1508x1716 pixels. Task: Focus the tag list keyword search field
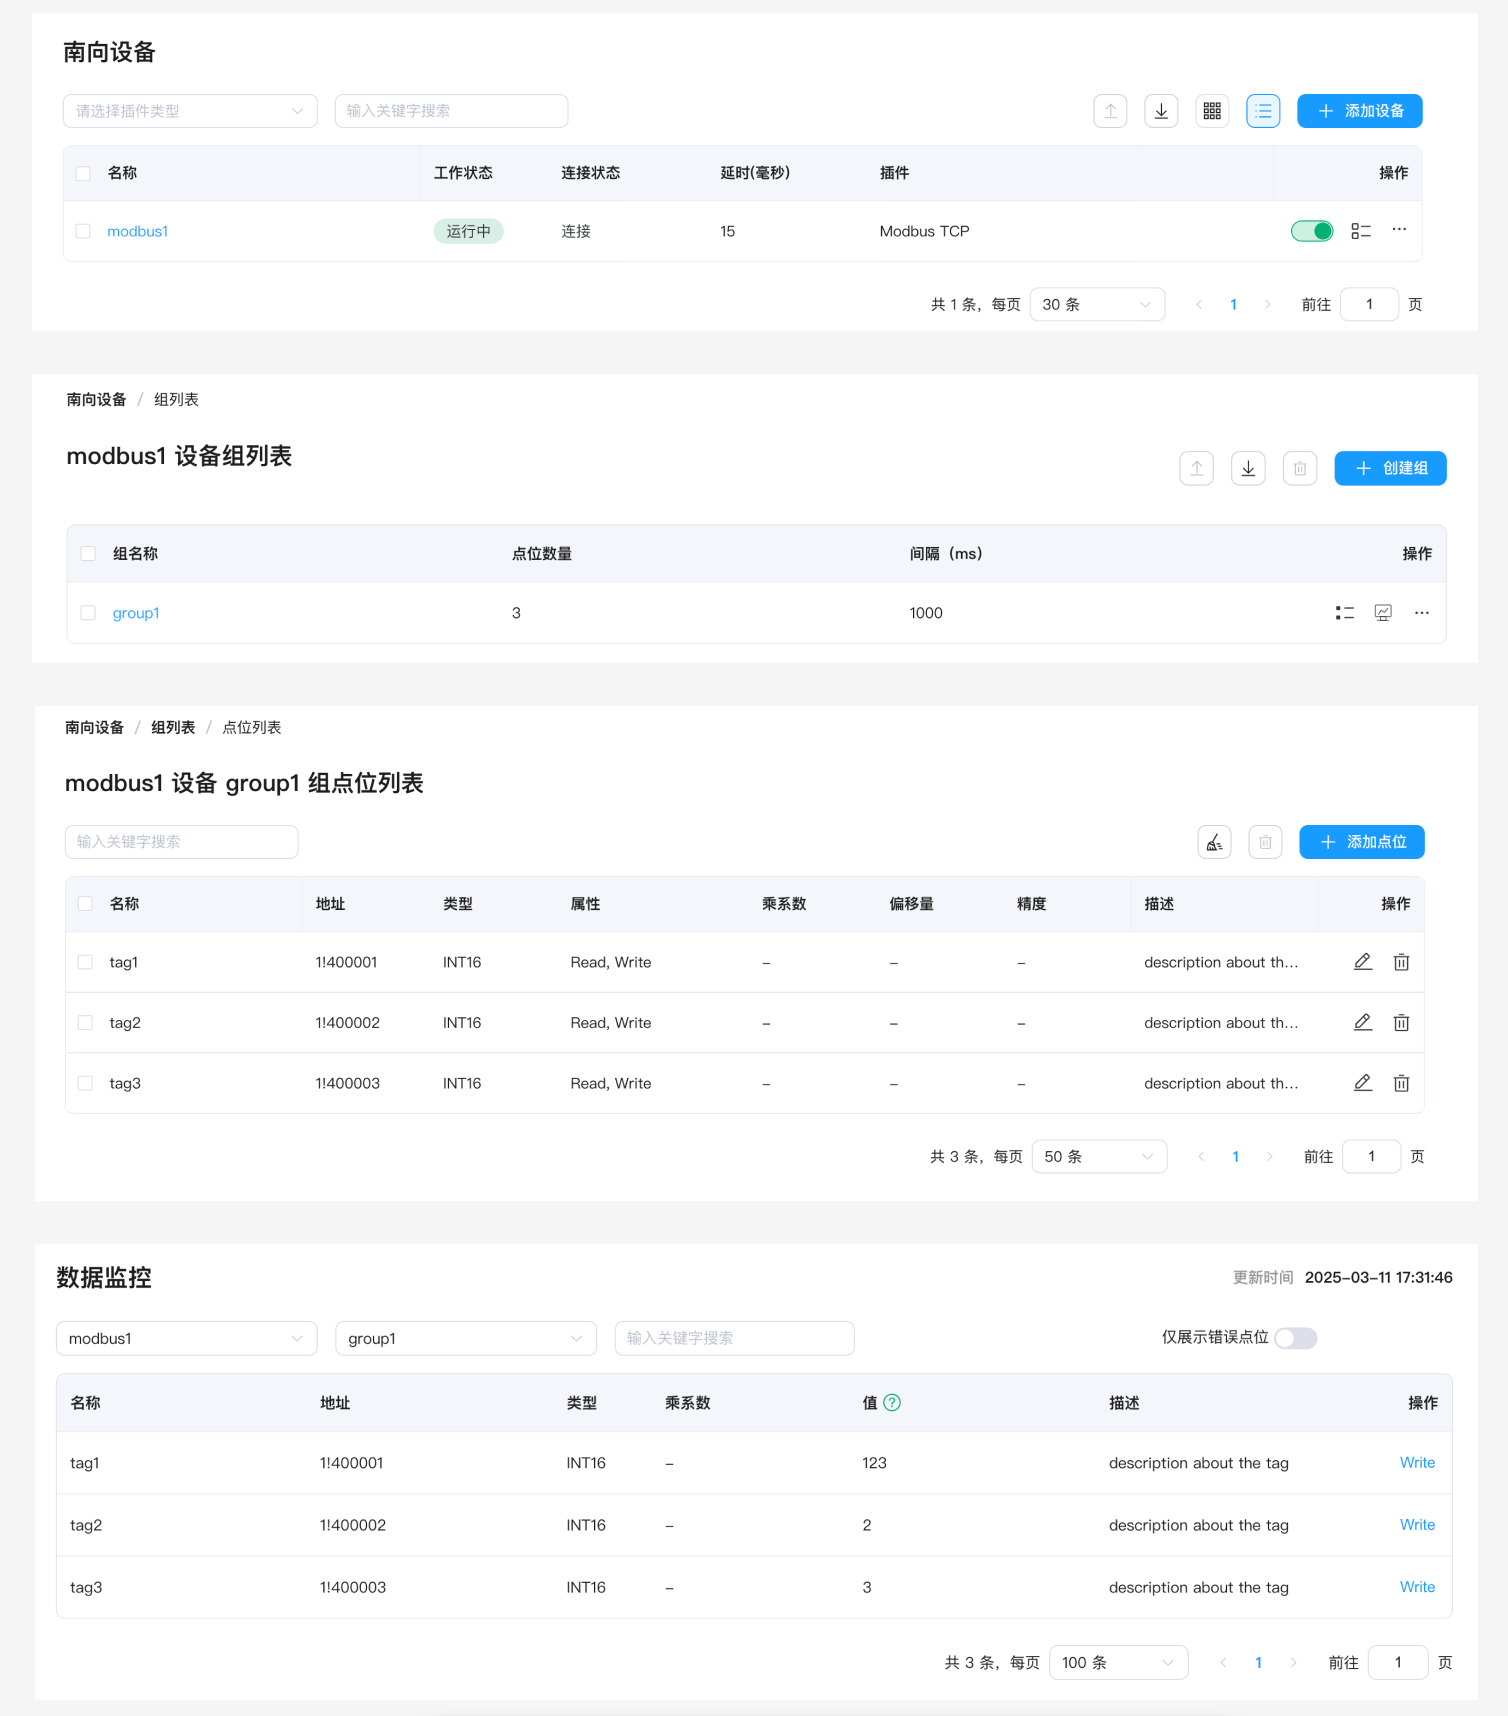(181, 842)
